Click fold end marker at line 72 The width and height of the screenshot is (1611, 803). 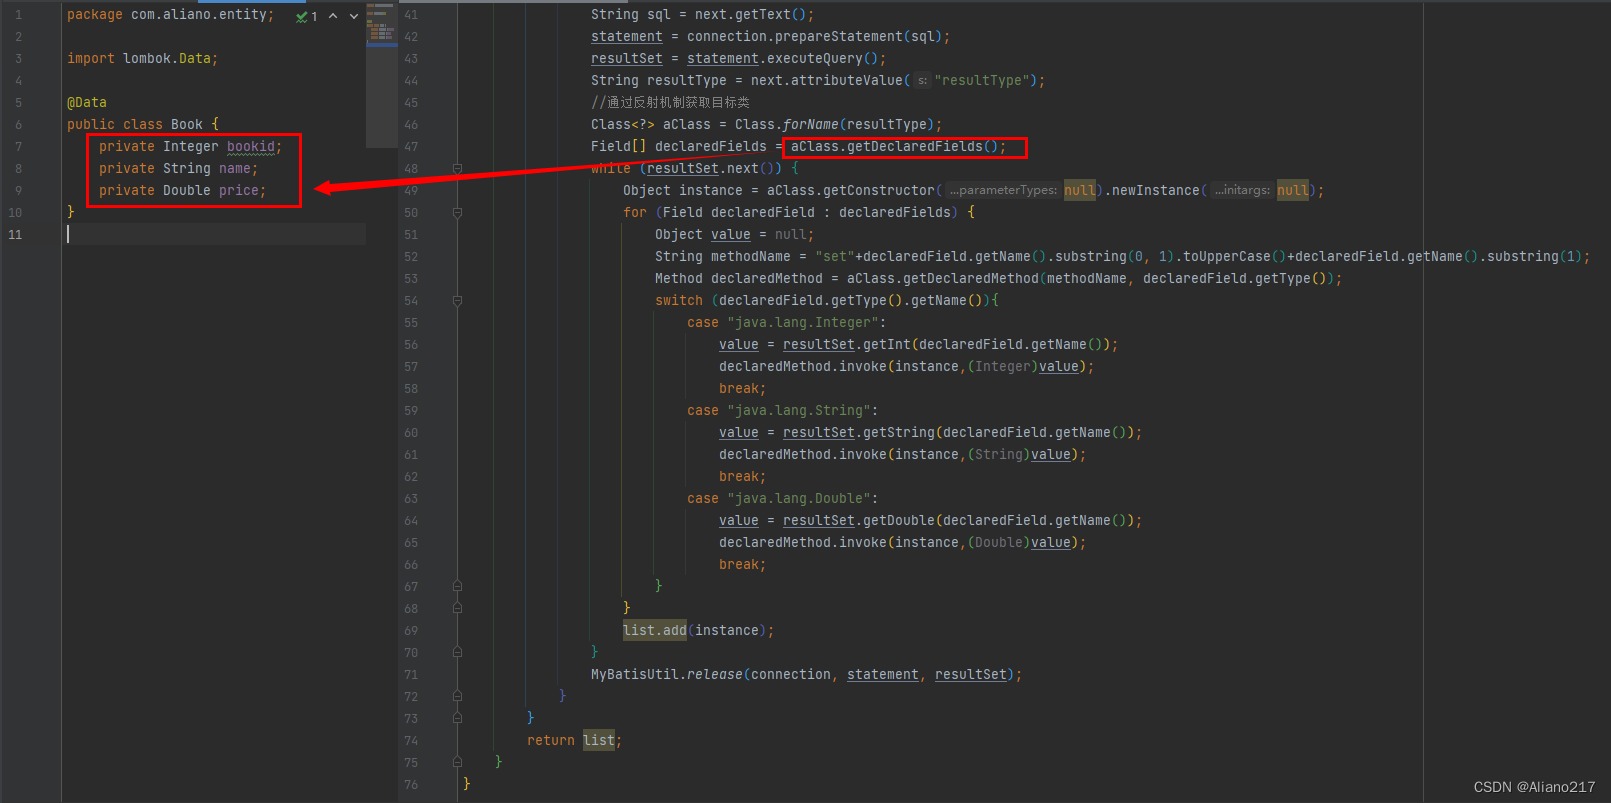(x=457, y=696)
